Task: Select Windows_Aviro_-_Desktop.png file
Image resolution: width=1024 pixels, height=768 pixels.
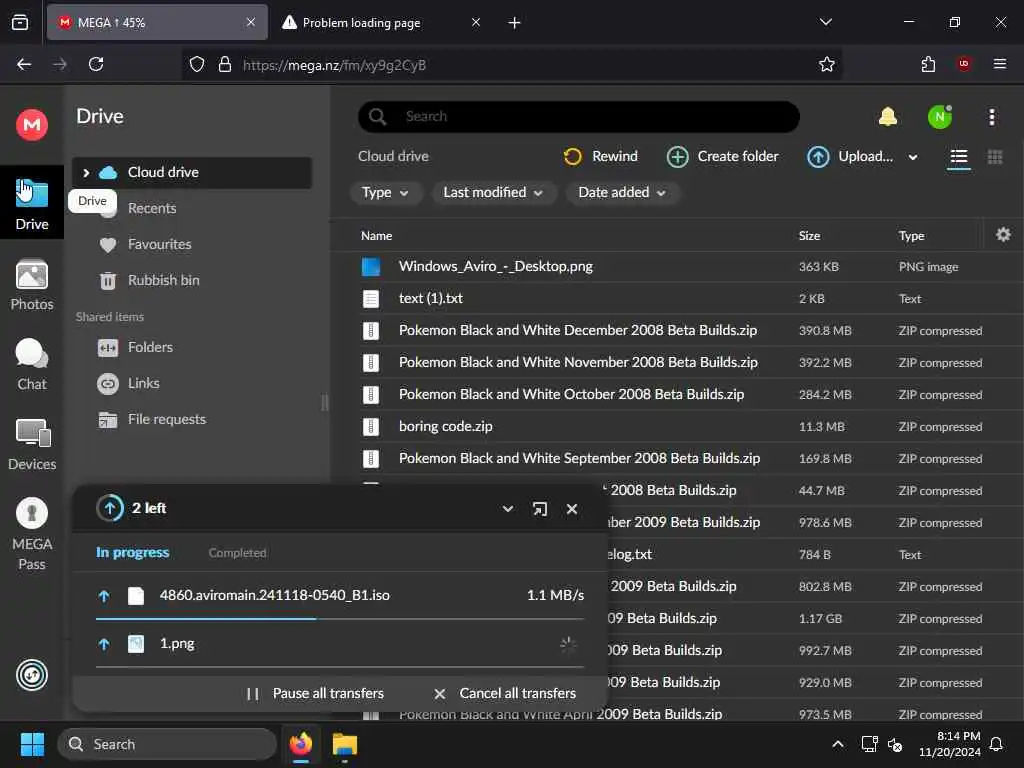Action: click(679, 266)
